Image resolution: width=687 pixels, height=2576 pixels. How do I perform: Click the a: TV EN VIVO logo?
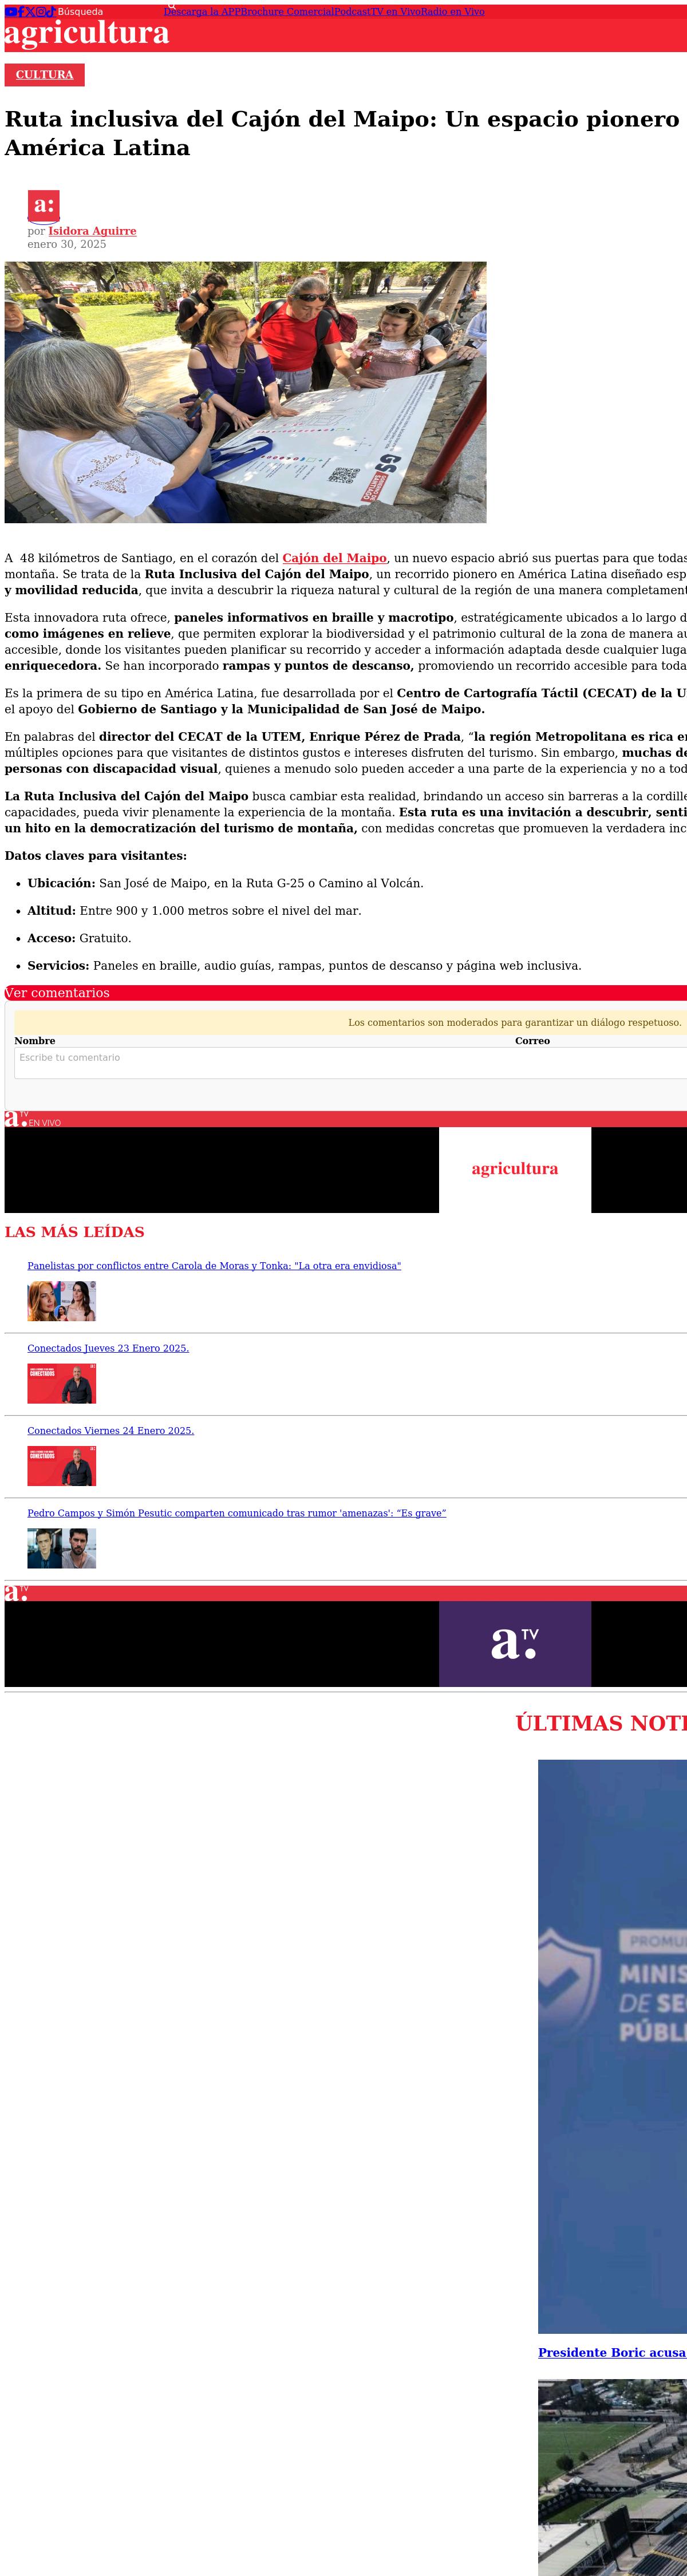click(33, 1119)
